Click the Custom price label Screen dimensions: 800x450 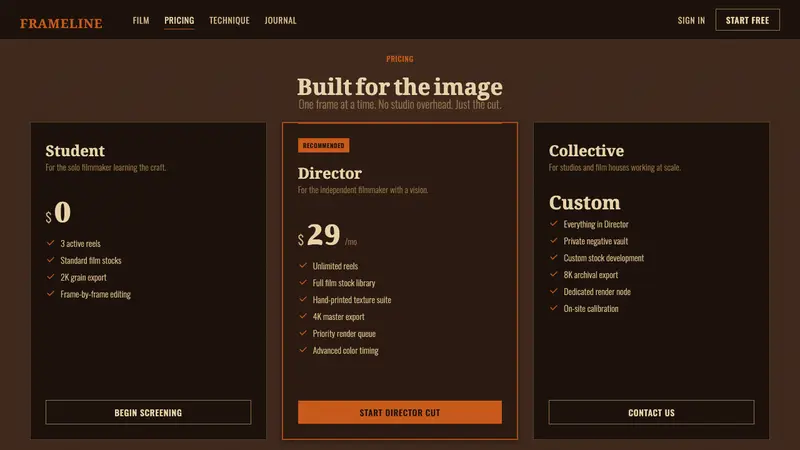tap(585, 203)
